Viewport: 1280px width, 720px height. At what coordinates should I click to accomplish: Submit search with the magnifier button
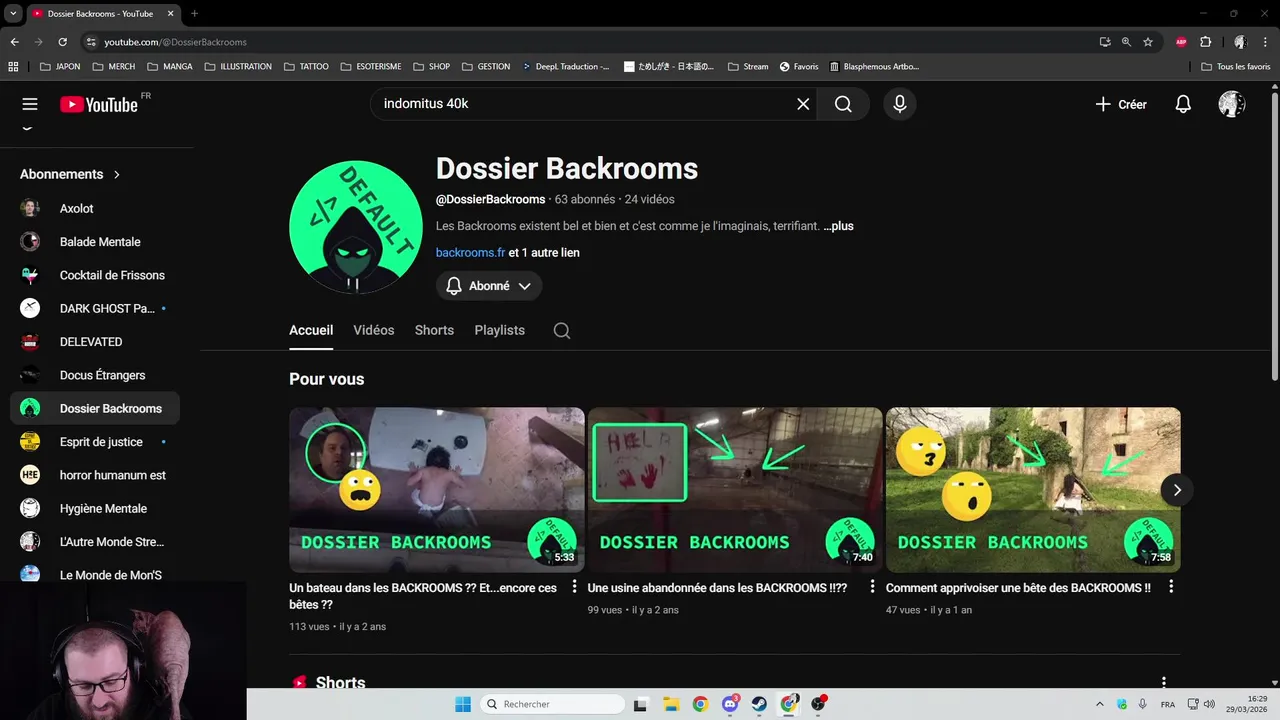843,104
